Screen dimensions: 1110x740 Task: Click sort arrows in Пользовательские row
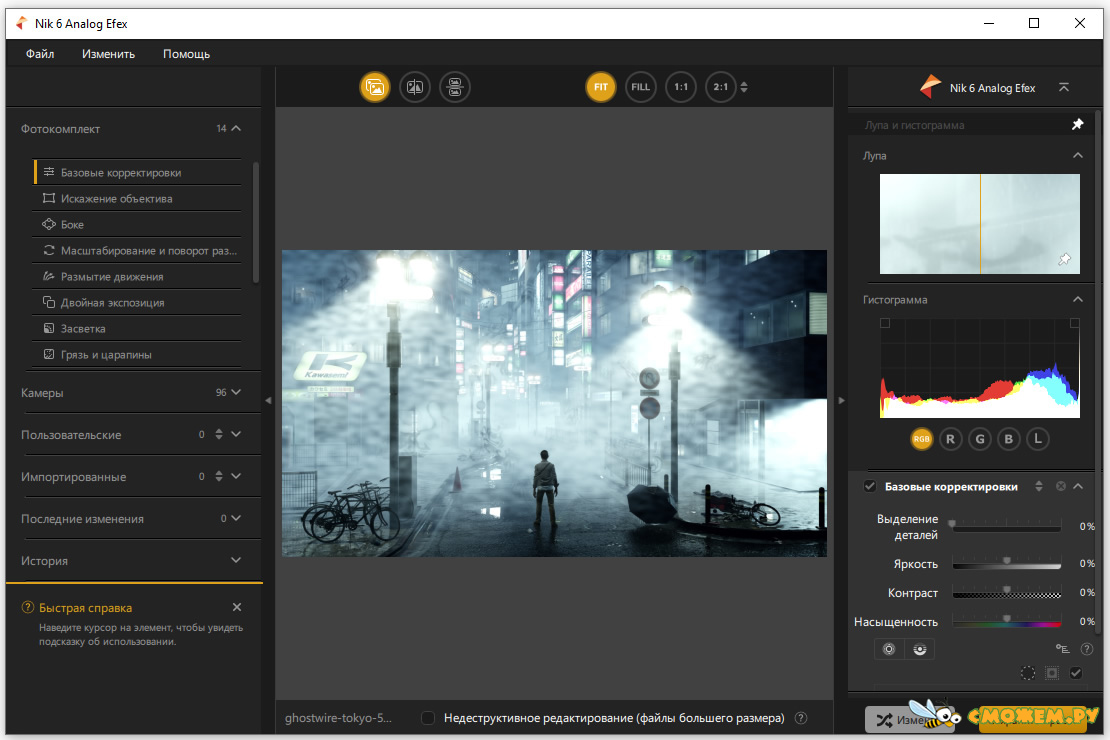(x=219, y=434)
